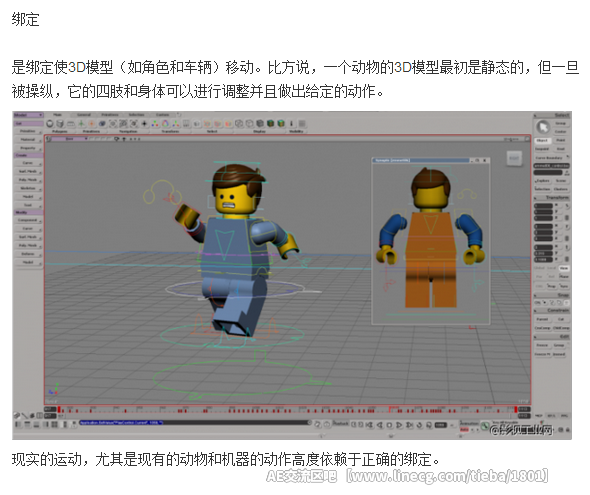
Task: Click the colored triangle rotate icon
Action: (x=166, y=123)
